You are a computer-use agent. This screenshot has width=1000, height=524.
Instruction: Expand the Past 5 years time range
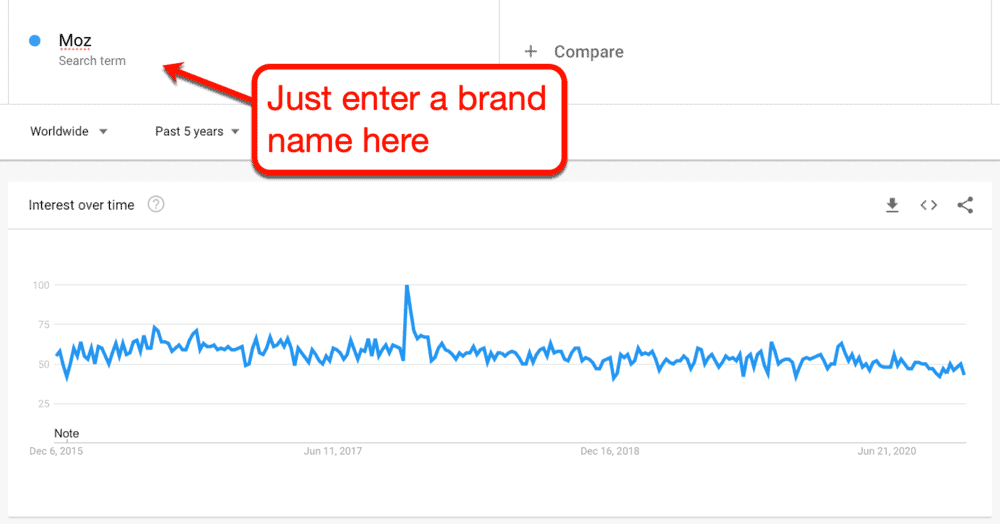point(197,131)
